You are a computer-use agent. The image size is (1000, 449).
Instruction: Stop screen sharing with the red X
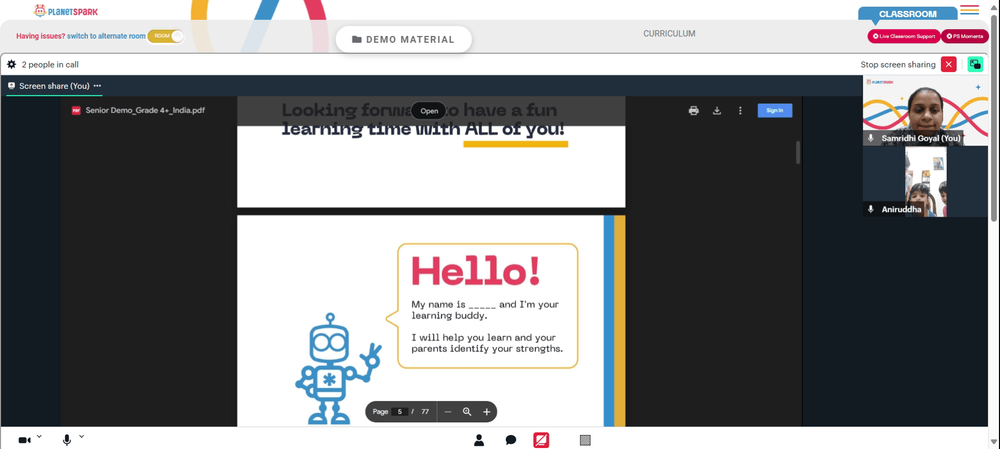point(949,64)
